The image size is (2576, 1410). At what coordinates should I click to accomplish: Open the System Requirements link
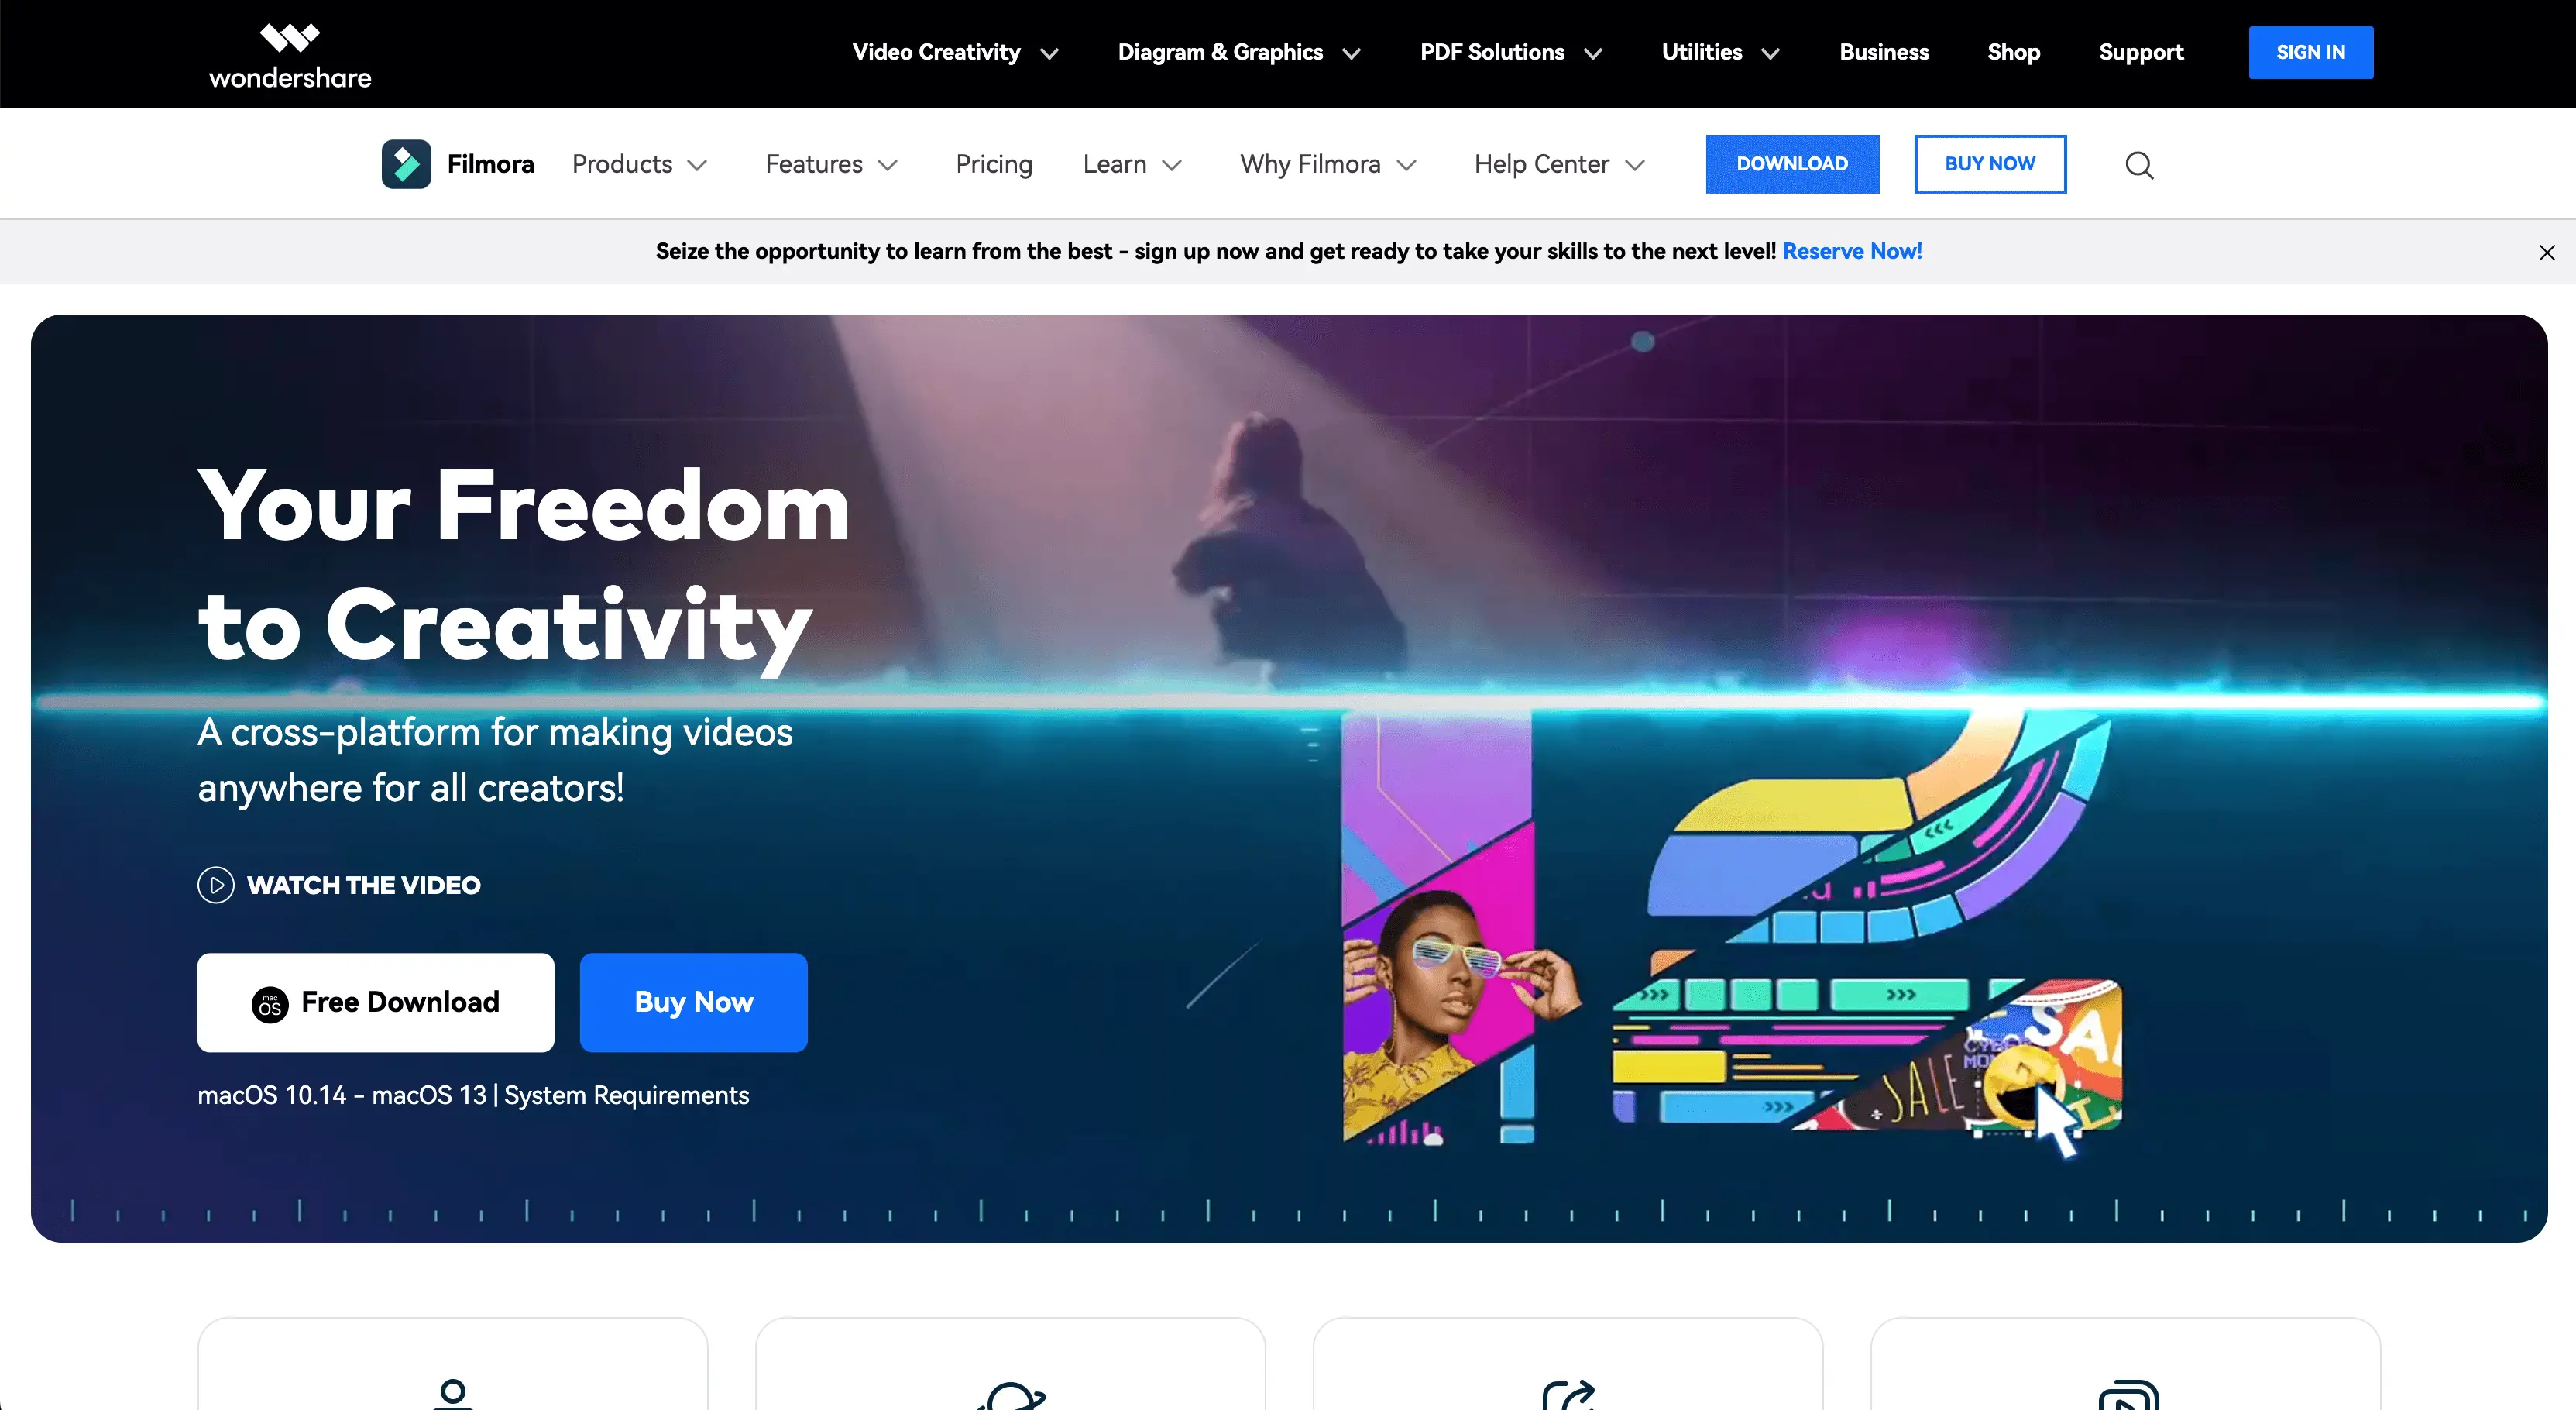(626, 1095)
